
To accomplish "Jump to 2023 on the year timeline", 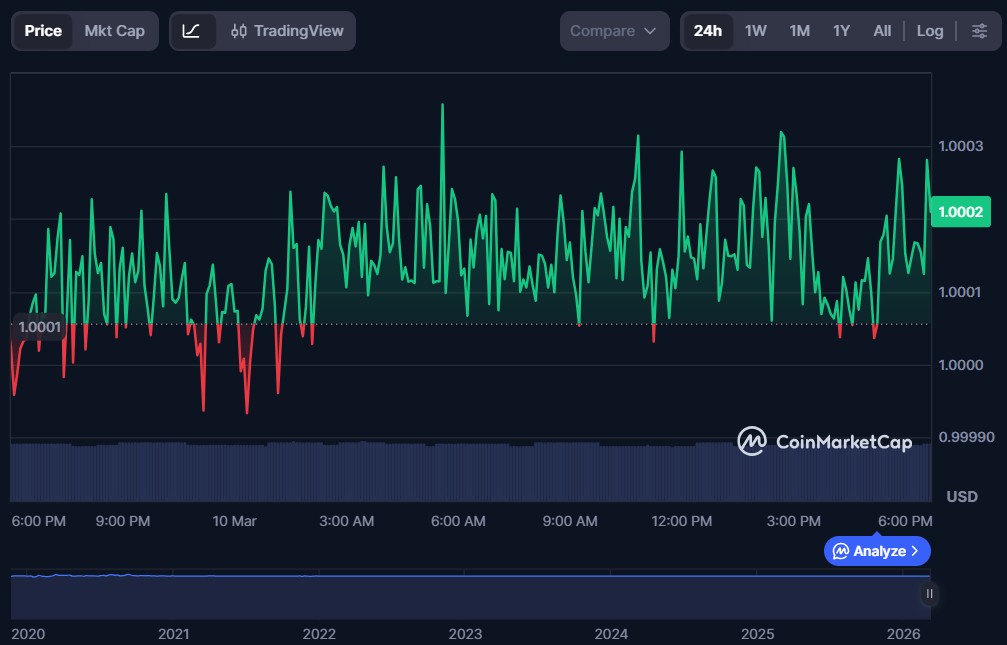I will tap(465, 634).
